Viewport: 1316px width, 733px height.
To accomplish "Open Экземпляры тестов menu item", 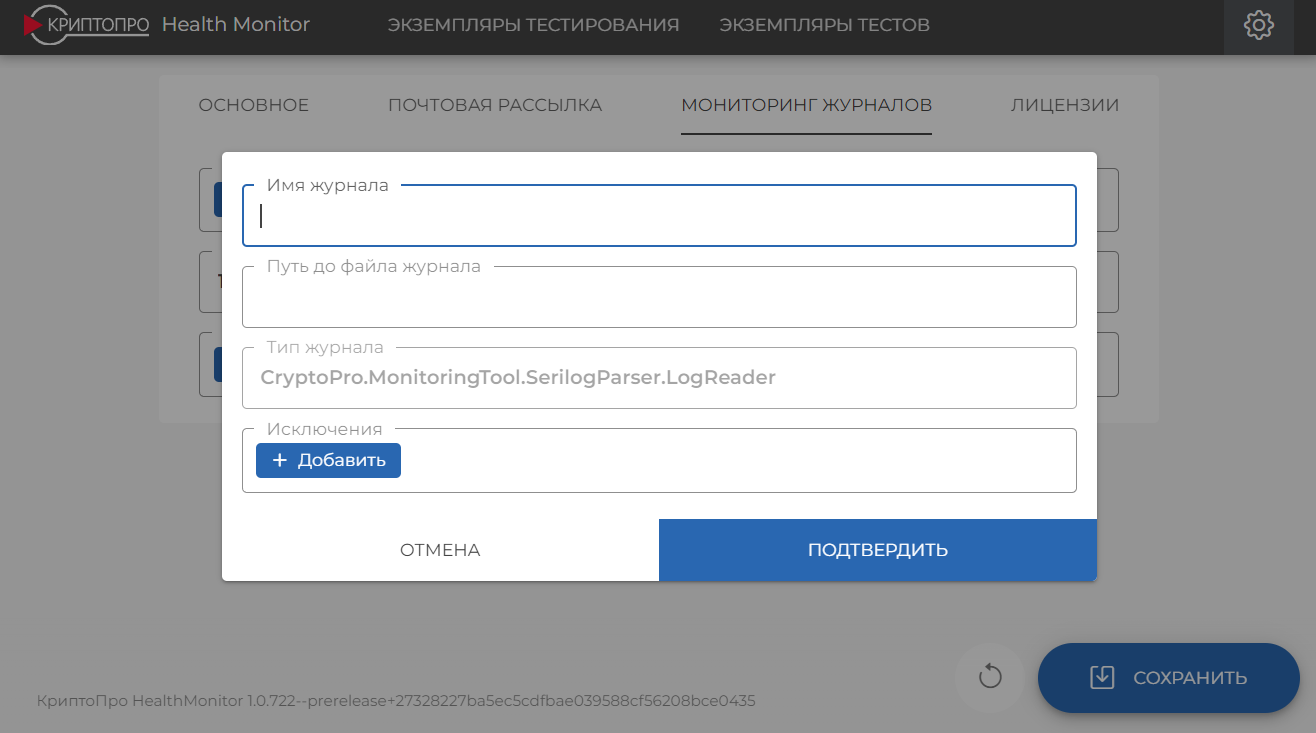I will [824, 25].
